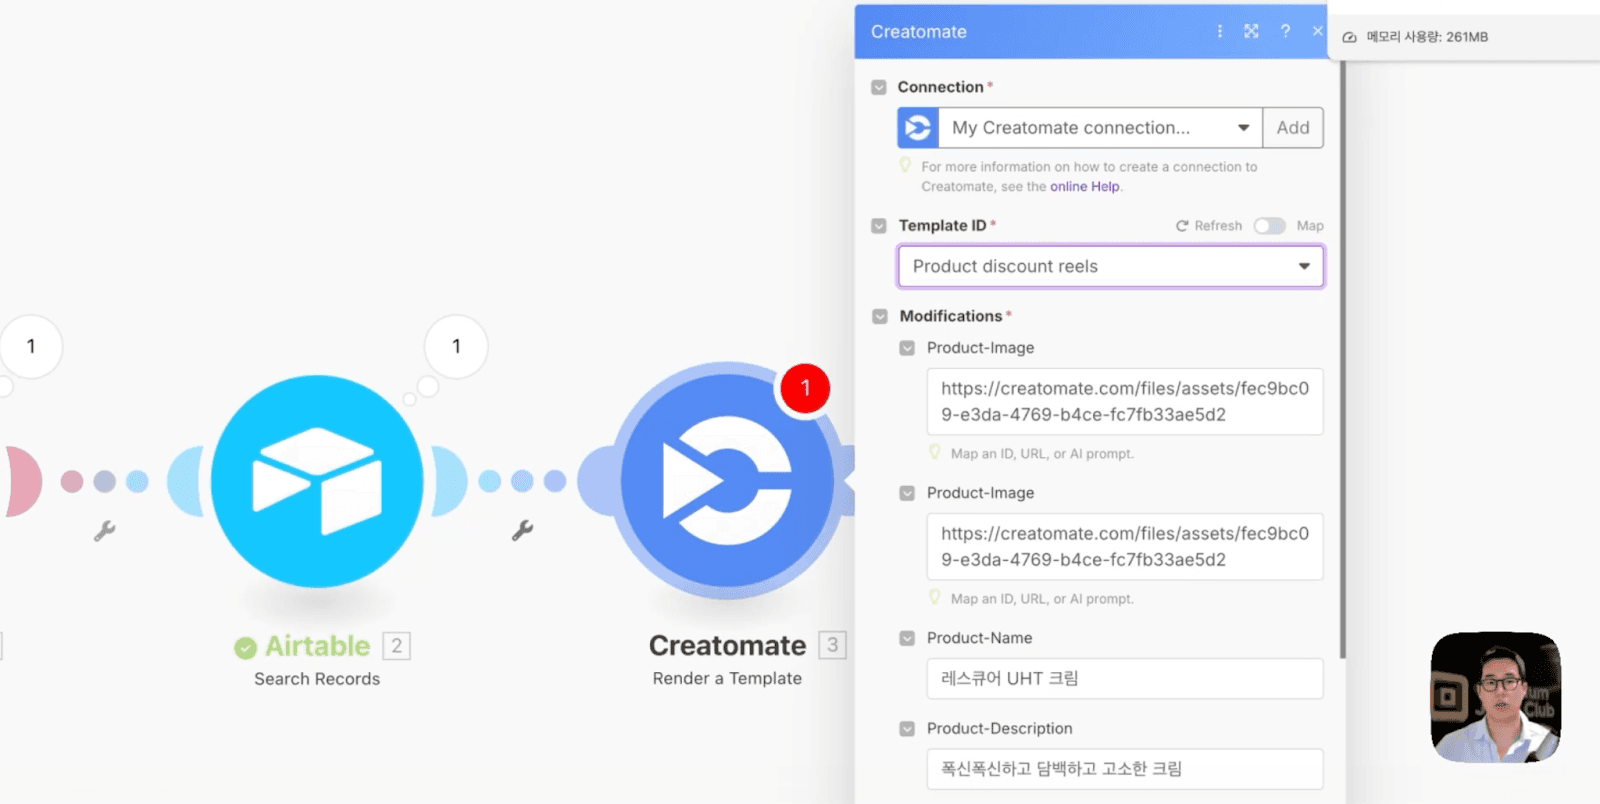Open the Creatomate panel three-dot options menu
The image size is (1600, 804).
[x=1220, y=31]
